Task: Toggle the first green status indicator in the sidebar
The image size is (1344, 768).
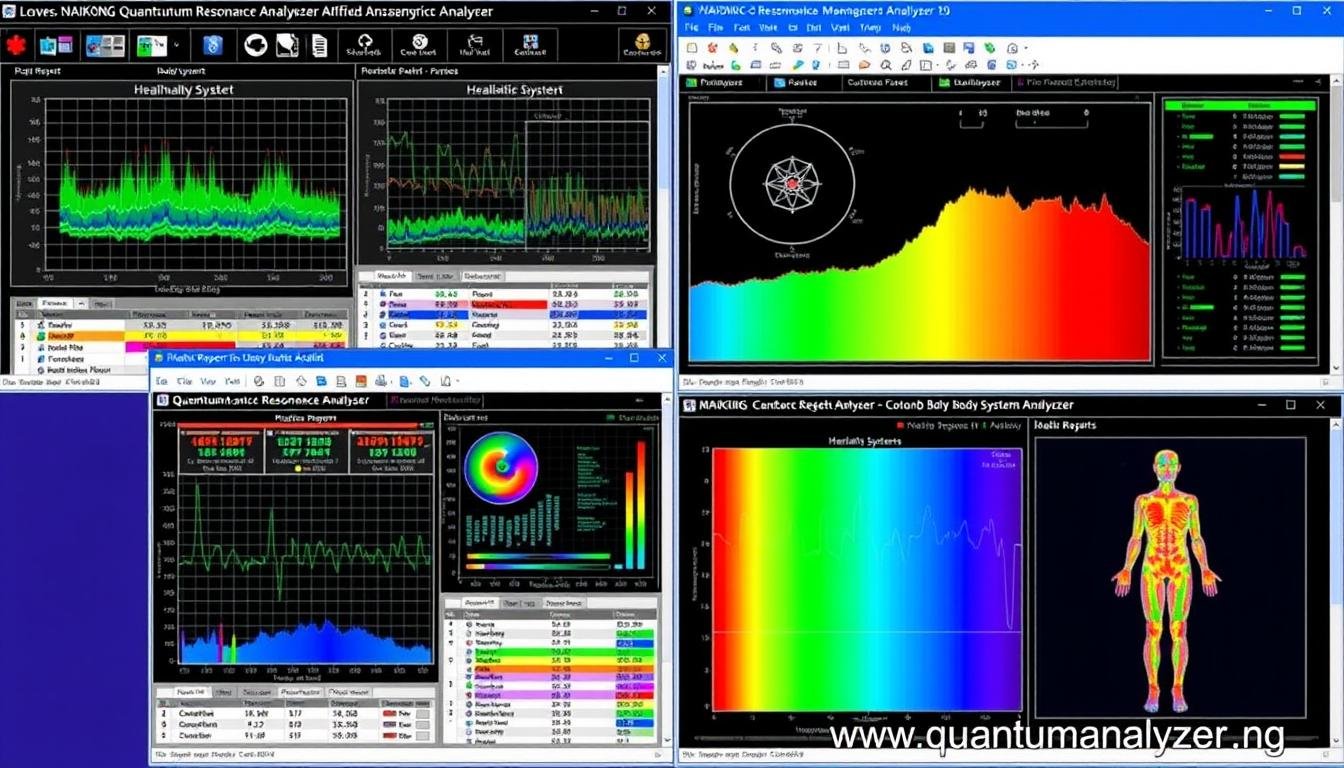Action: [1292, 116]
